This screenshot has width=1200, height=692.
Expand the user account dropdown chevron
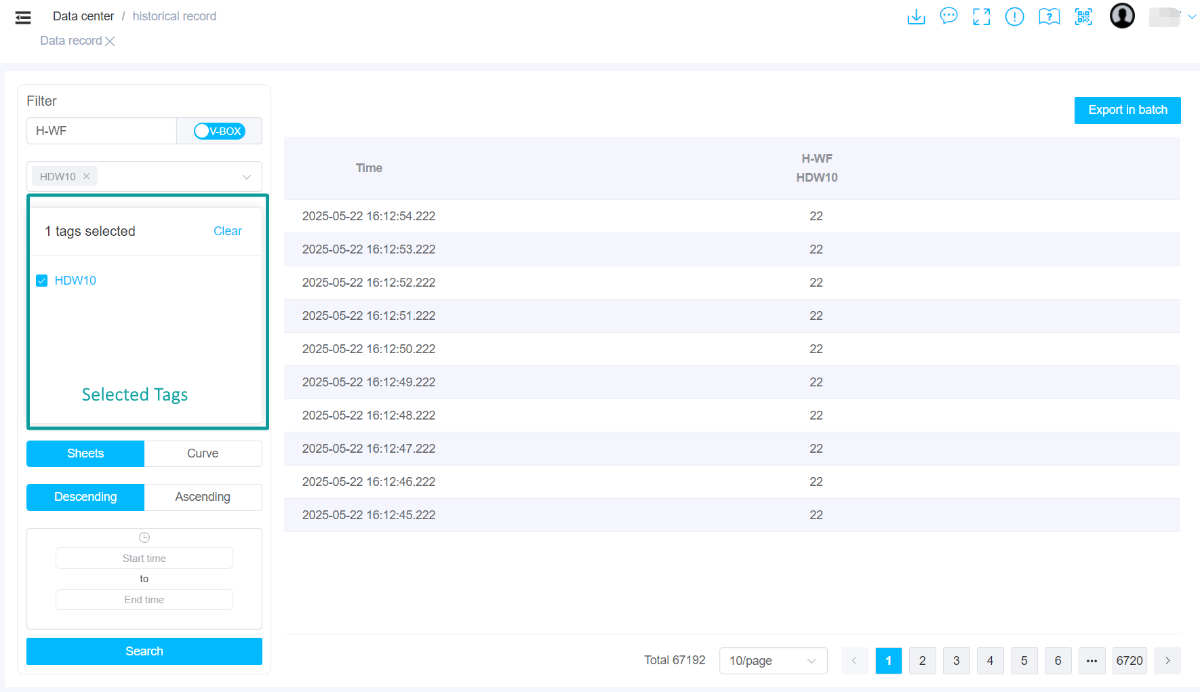1191,17
